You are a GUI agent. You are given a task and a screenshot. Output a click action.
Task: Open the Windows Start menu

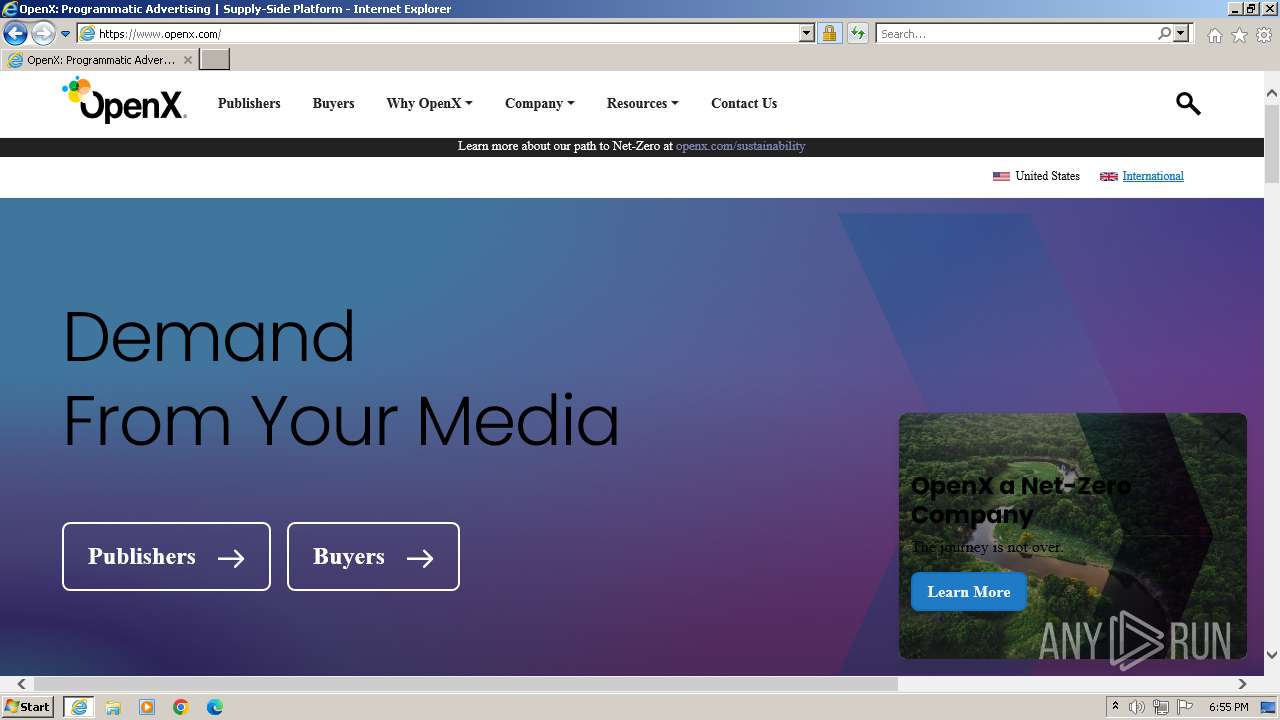point(28,707)
